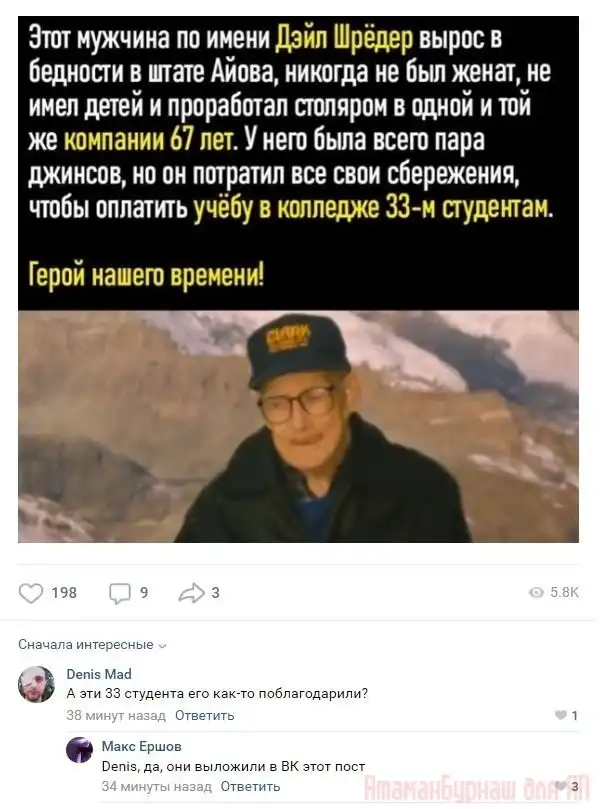Like the post with the heart icon
600x809 pixels.
tap(31, 593)
